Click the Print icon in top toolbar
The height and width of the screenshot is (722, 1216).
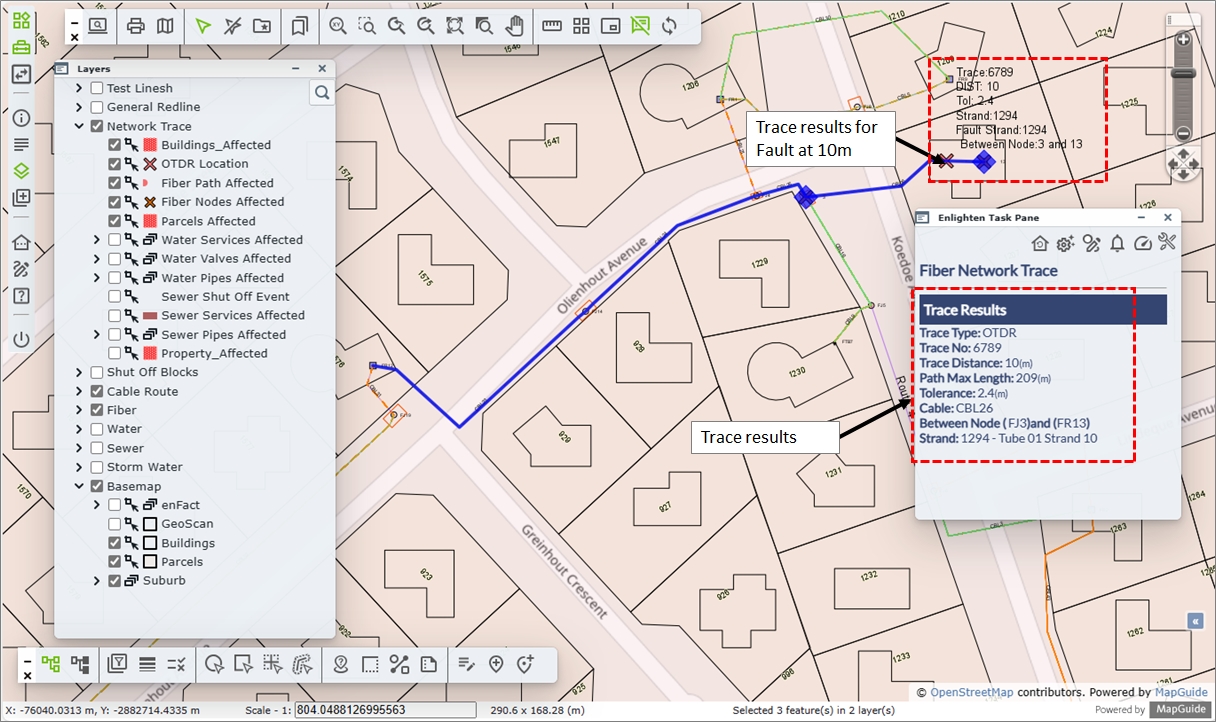click(x=135, y=26)
